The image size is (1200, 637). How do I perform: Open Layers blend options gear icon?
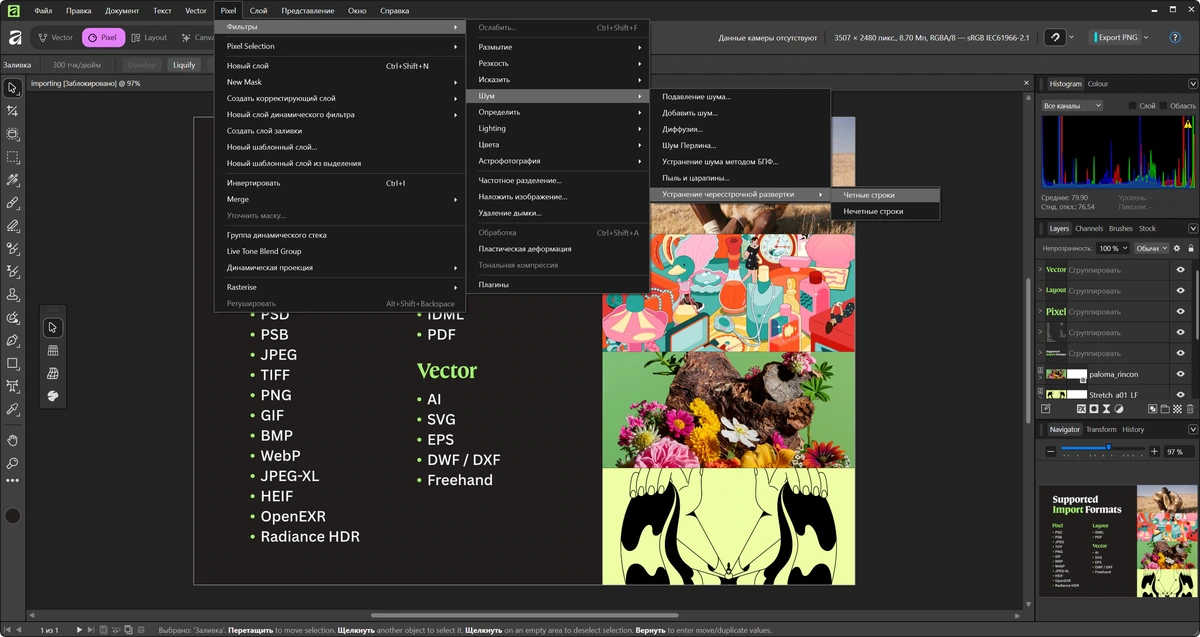pyautogui.click(x=1177, y=248)
